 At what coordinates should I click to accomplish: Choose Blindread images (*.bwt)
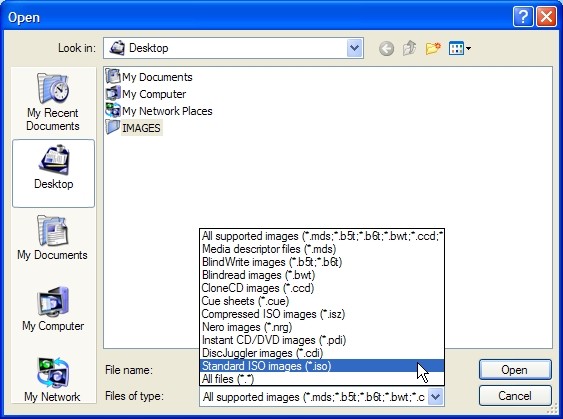click(x=322, y=275)
